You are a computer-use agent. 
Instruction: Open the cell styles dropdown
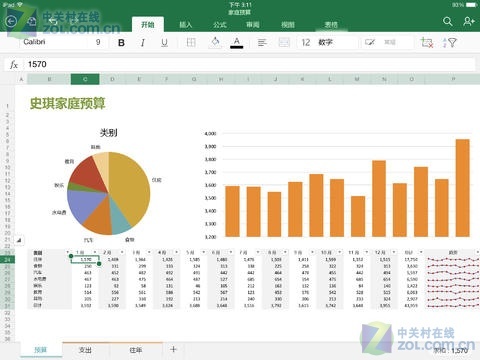[386, 42]
